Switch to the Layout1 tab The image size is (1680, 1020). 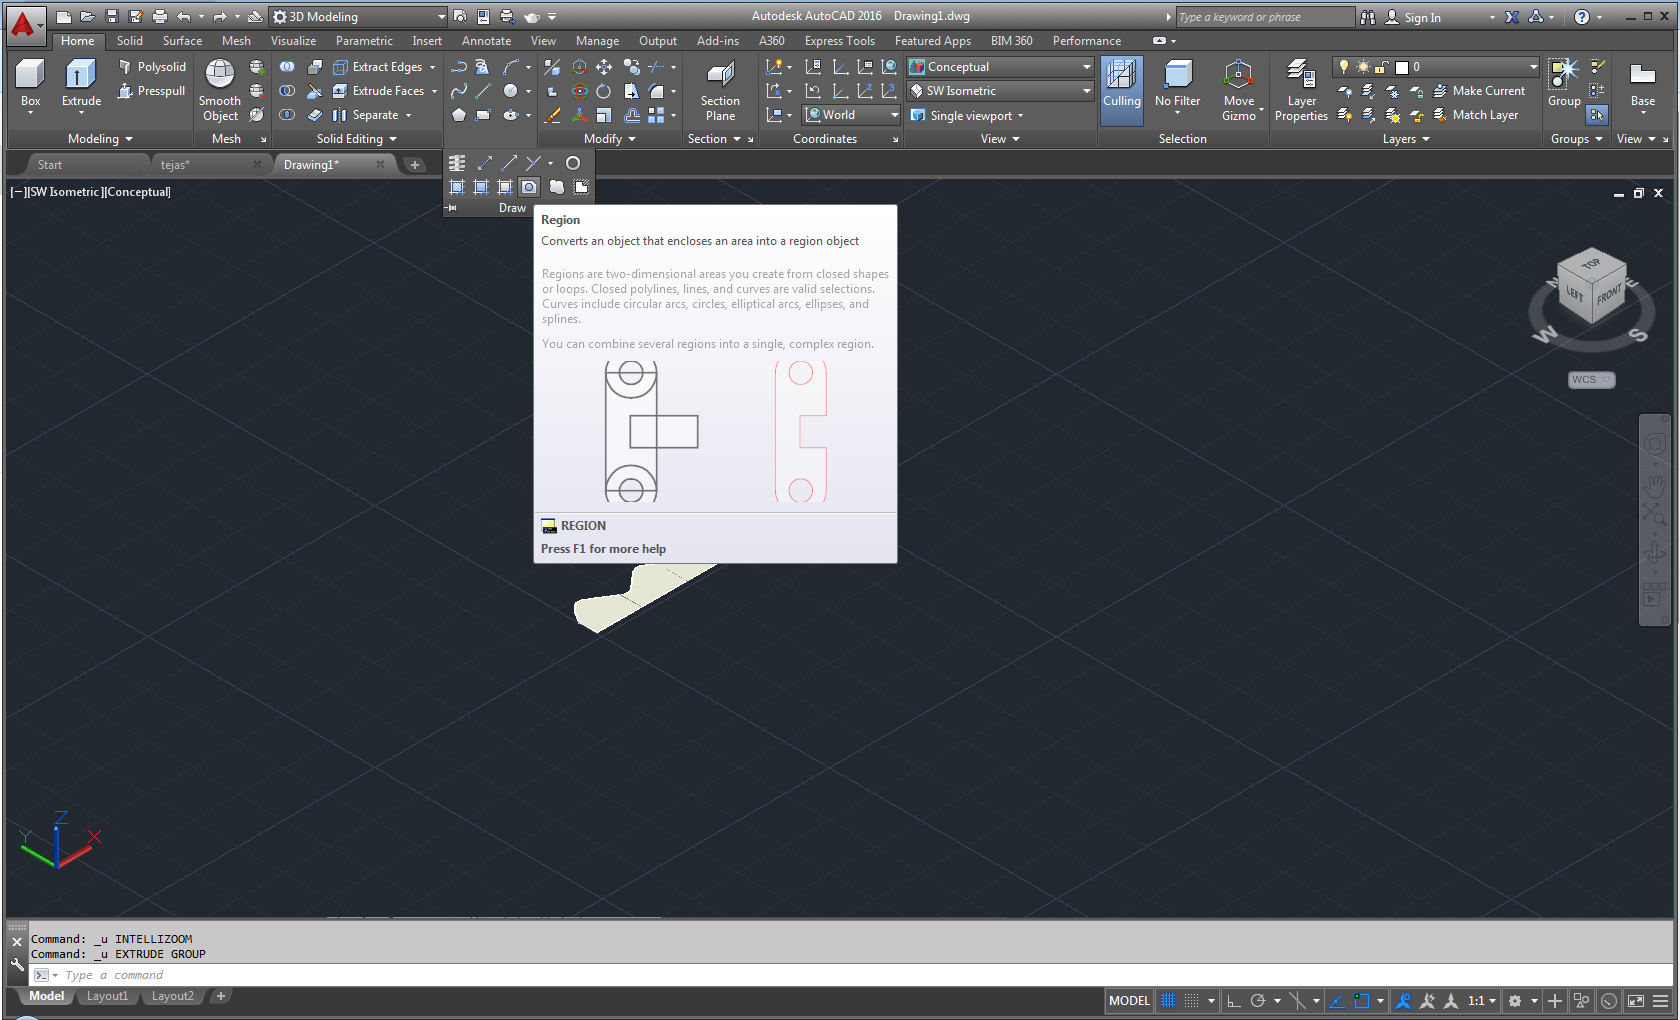(107, 996)
